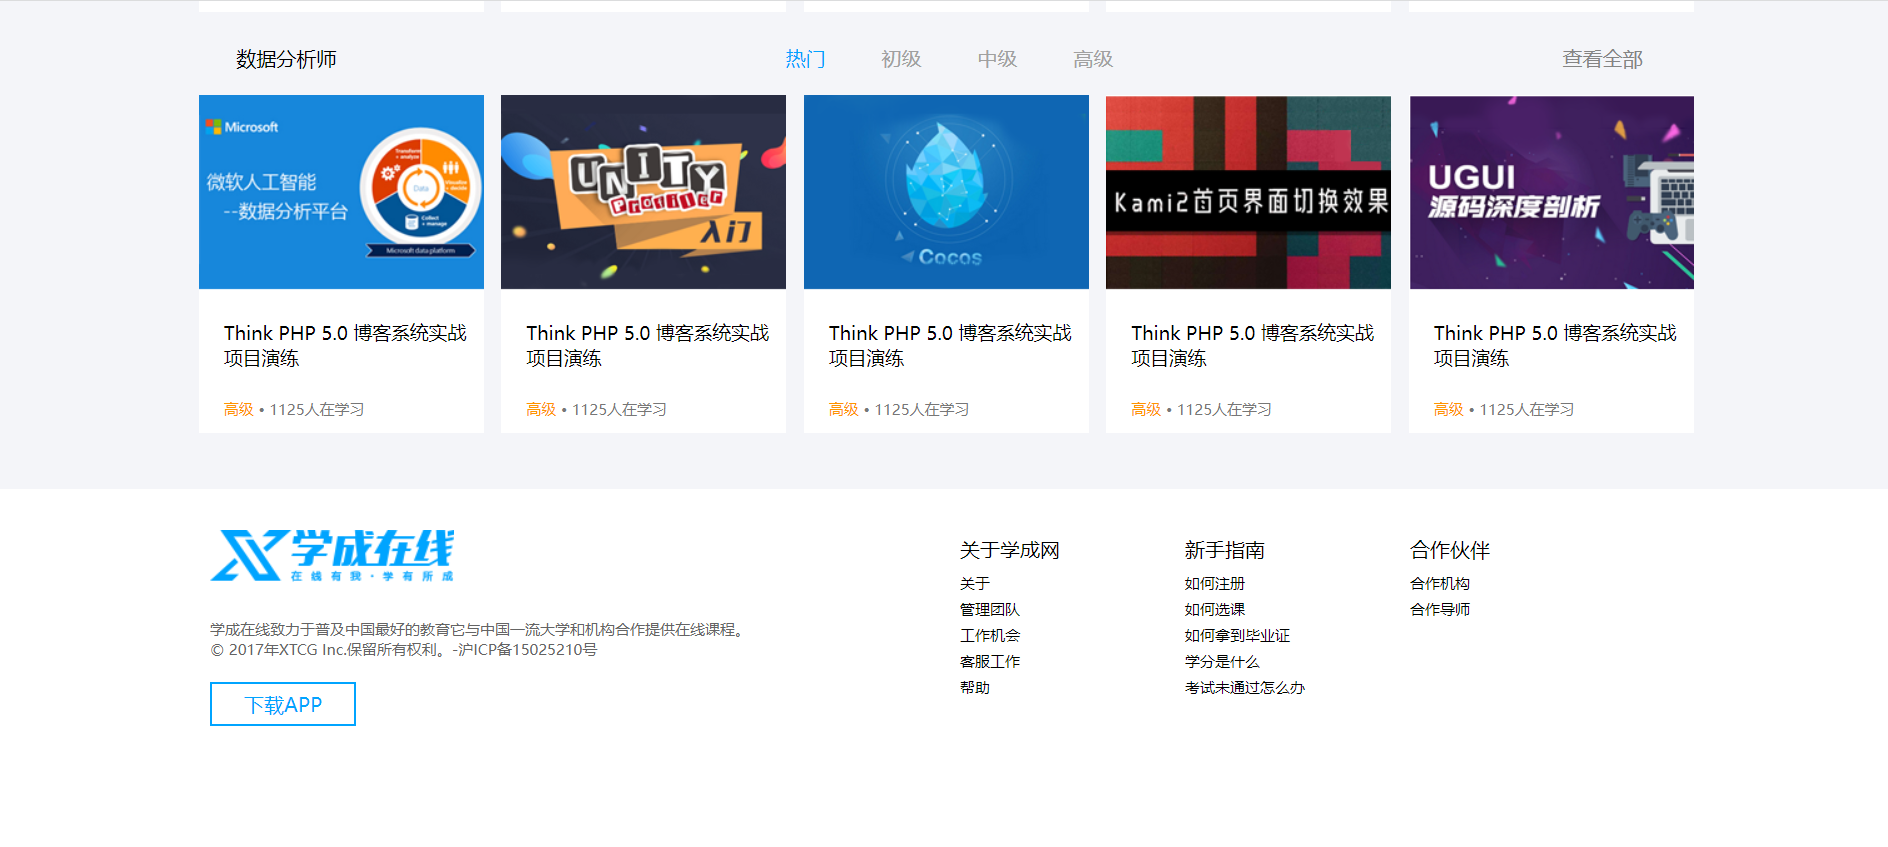
Task: Click the 下载APP button
Action: pyautogui.click(x=283, y=704)
